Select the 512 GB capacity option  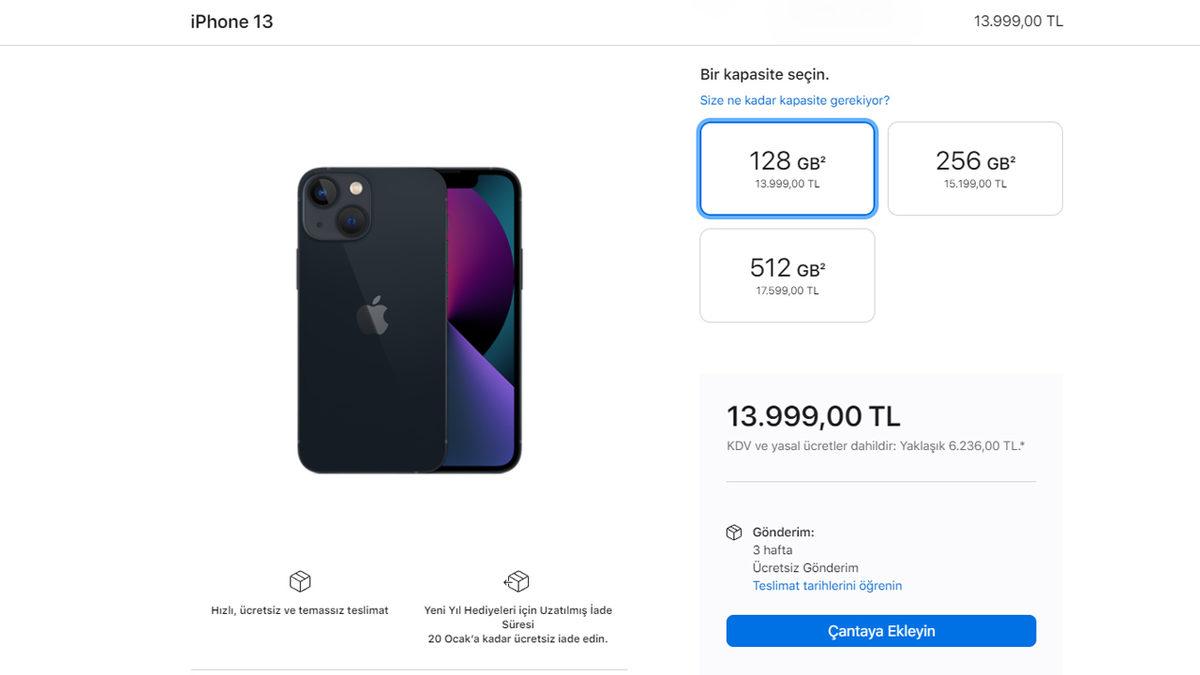[786, 274]
